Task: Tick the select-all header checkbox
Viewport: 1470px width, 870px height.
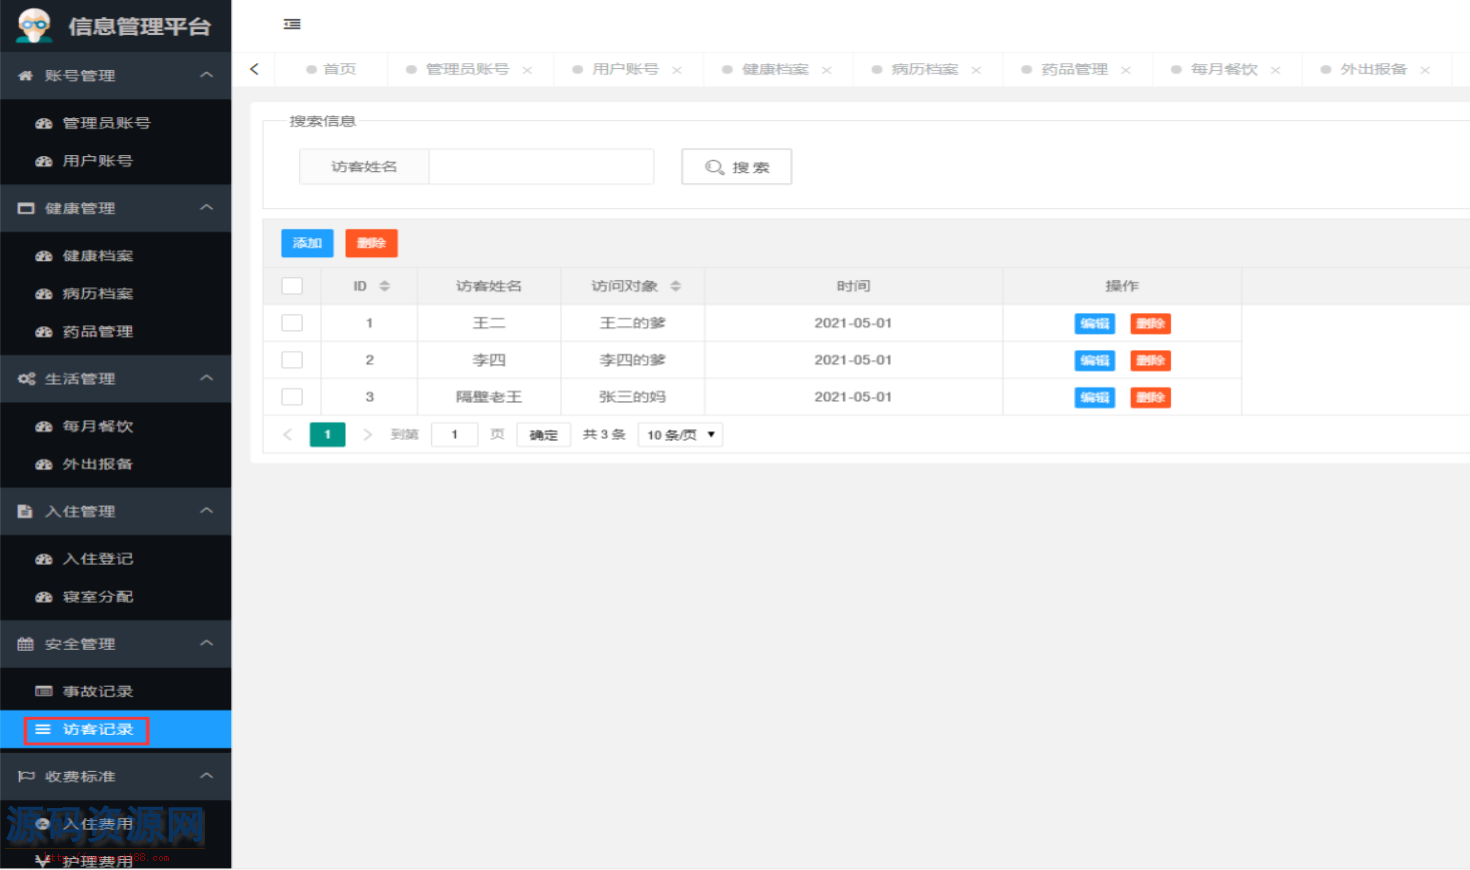Action: [292, 286]
